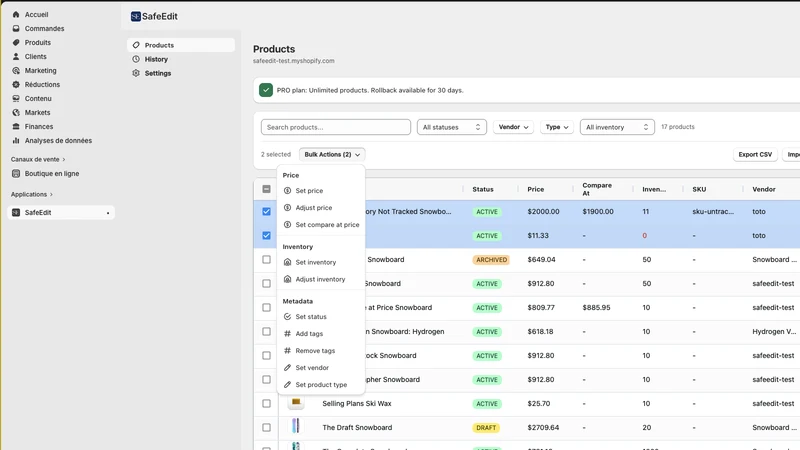This screenshot has width=800, height=450.
Task: Open the Type filter dropdown
Action: tap(557, 127)
